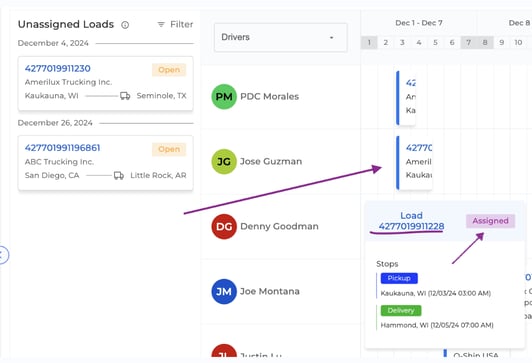
Task: Click Little Rock, AR destination text
Action: 158,175
